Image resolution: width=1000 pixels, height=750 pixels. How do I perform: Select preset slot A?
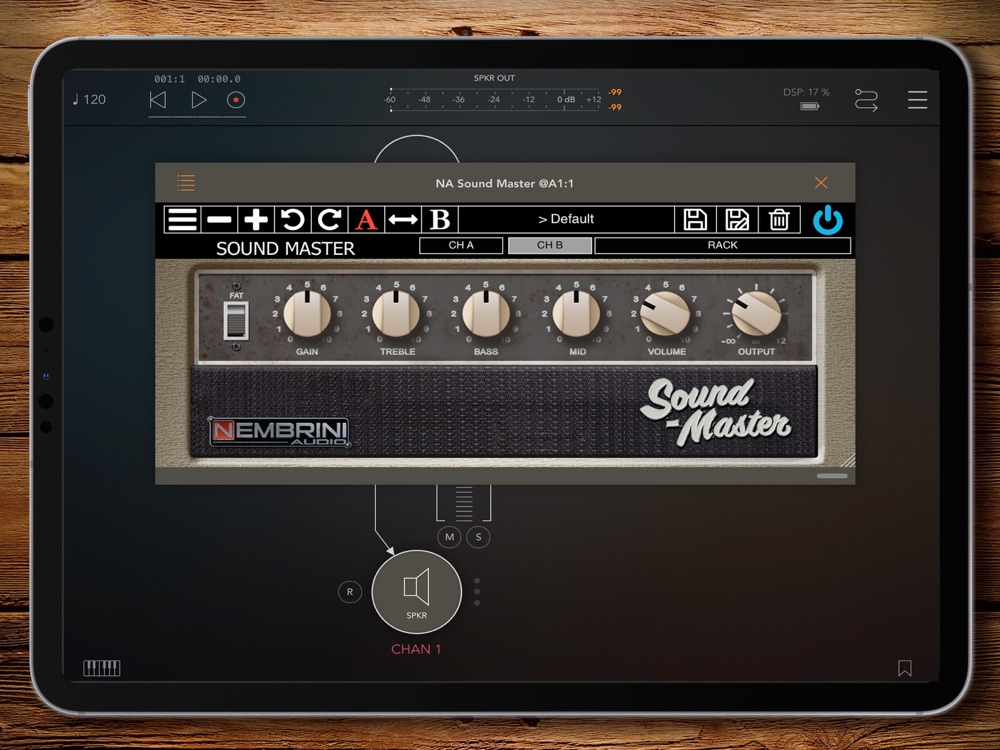366,219
